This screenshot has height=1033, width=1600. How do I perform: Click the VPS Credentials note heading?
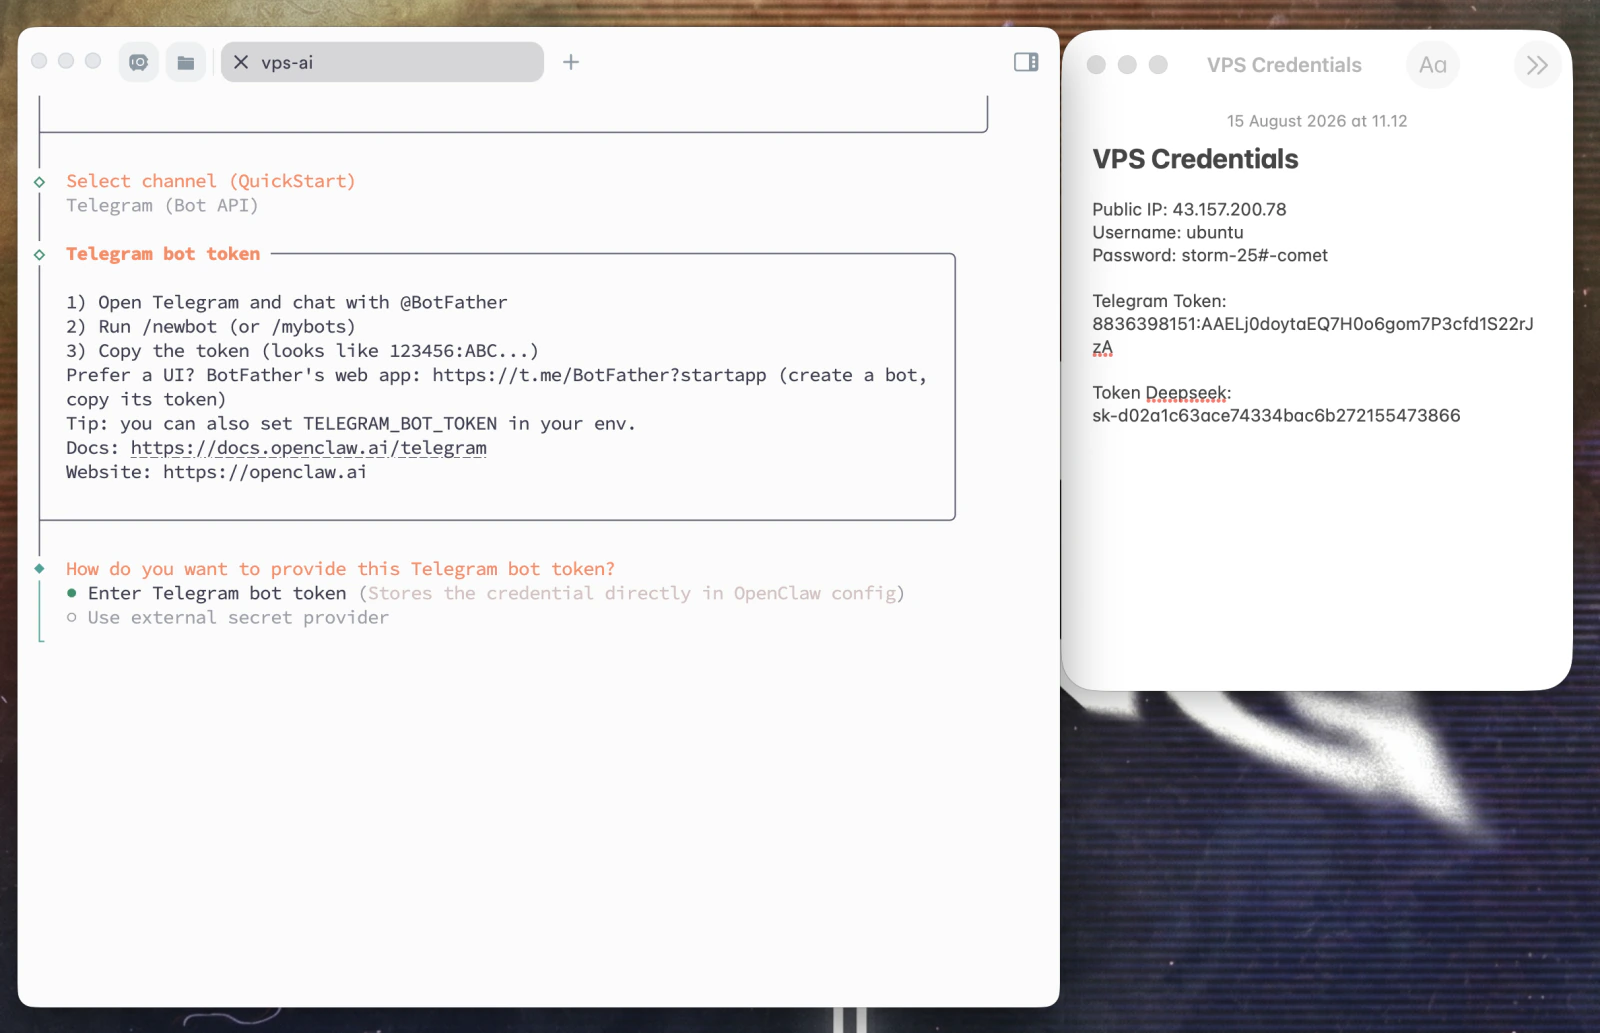click(x=1195, y=159)
